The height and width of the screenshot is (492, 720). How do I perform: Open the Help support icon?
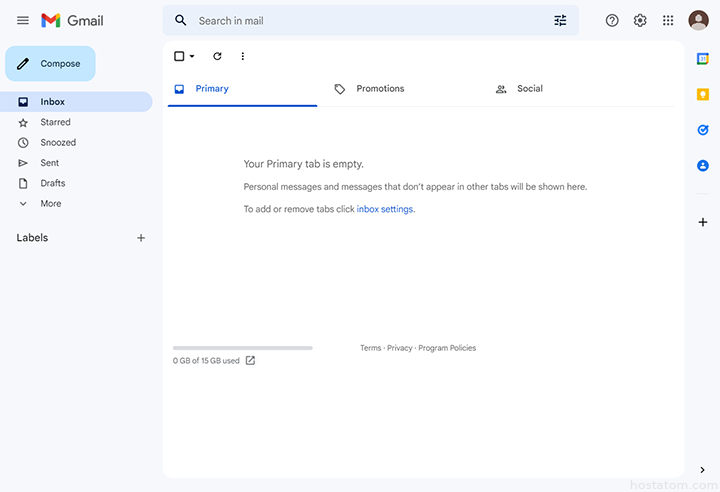pos(612,20)
